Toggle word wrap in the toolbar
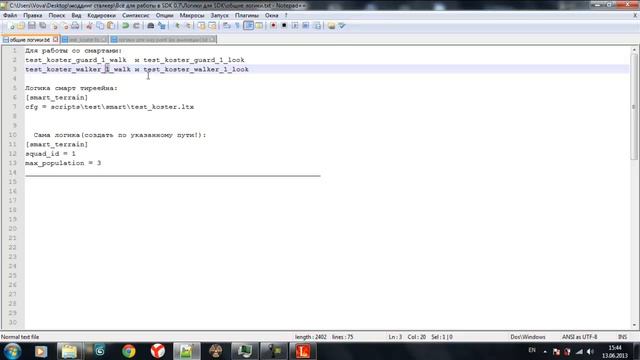Viewport: 640px width, 360px height. [227, 26]
